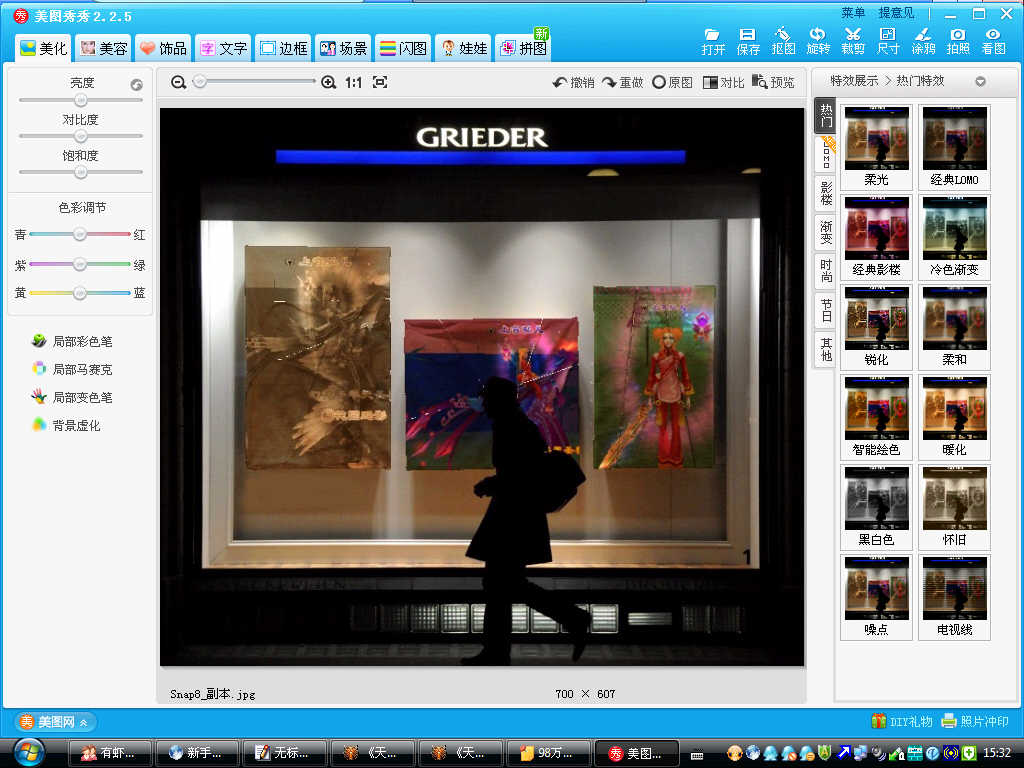The height and width of the screenshot is (768, 1024).
Task: Adjust the 饱和度 saturation slider
Action: tap(80, 172)
